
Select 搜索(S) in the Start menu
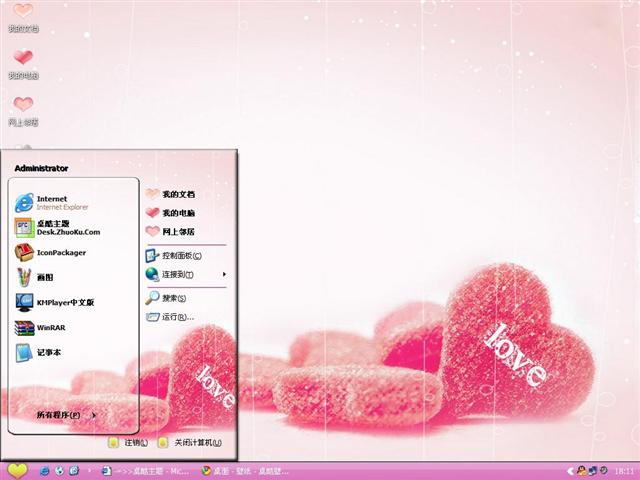(173, 298)
